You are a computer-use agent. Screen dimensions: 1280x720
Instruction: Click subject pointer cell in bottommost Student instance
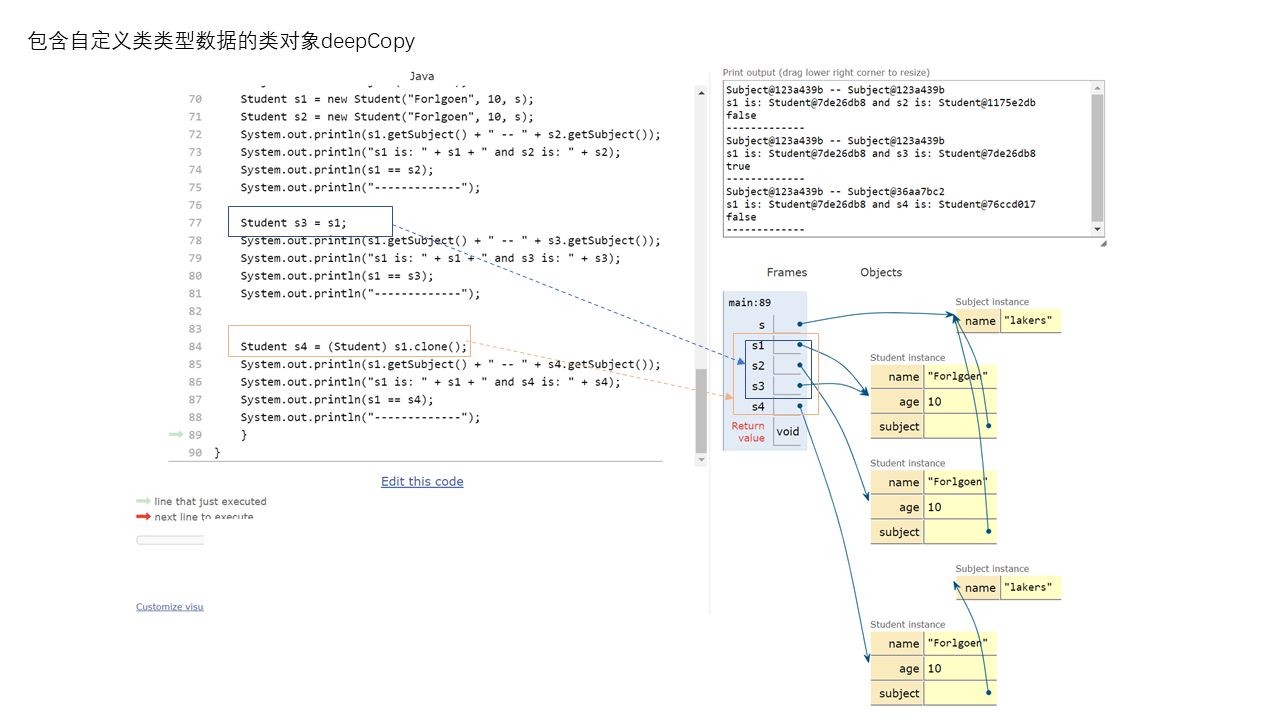[960, 693]
